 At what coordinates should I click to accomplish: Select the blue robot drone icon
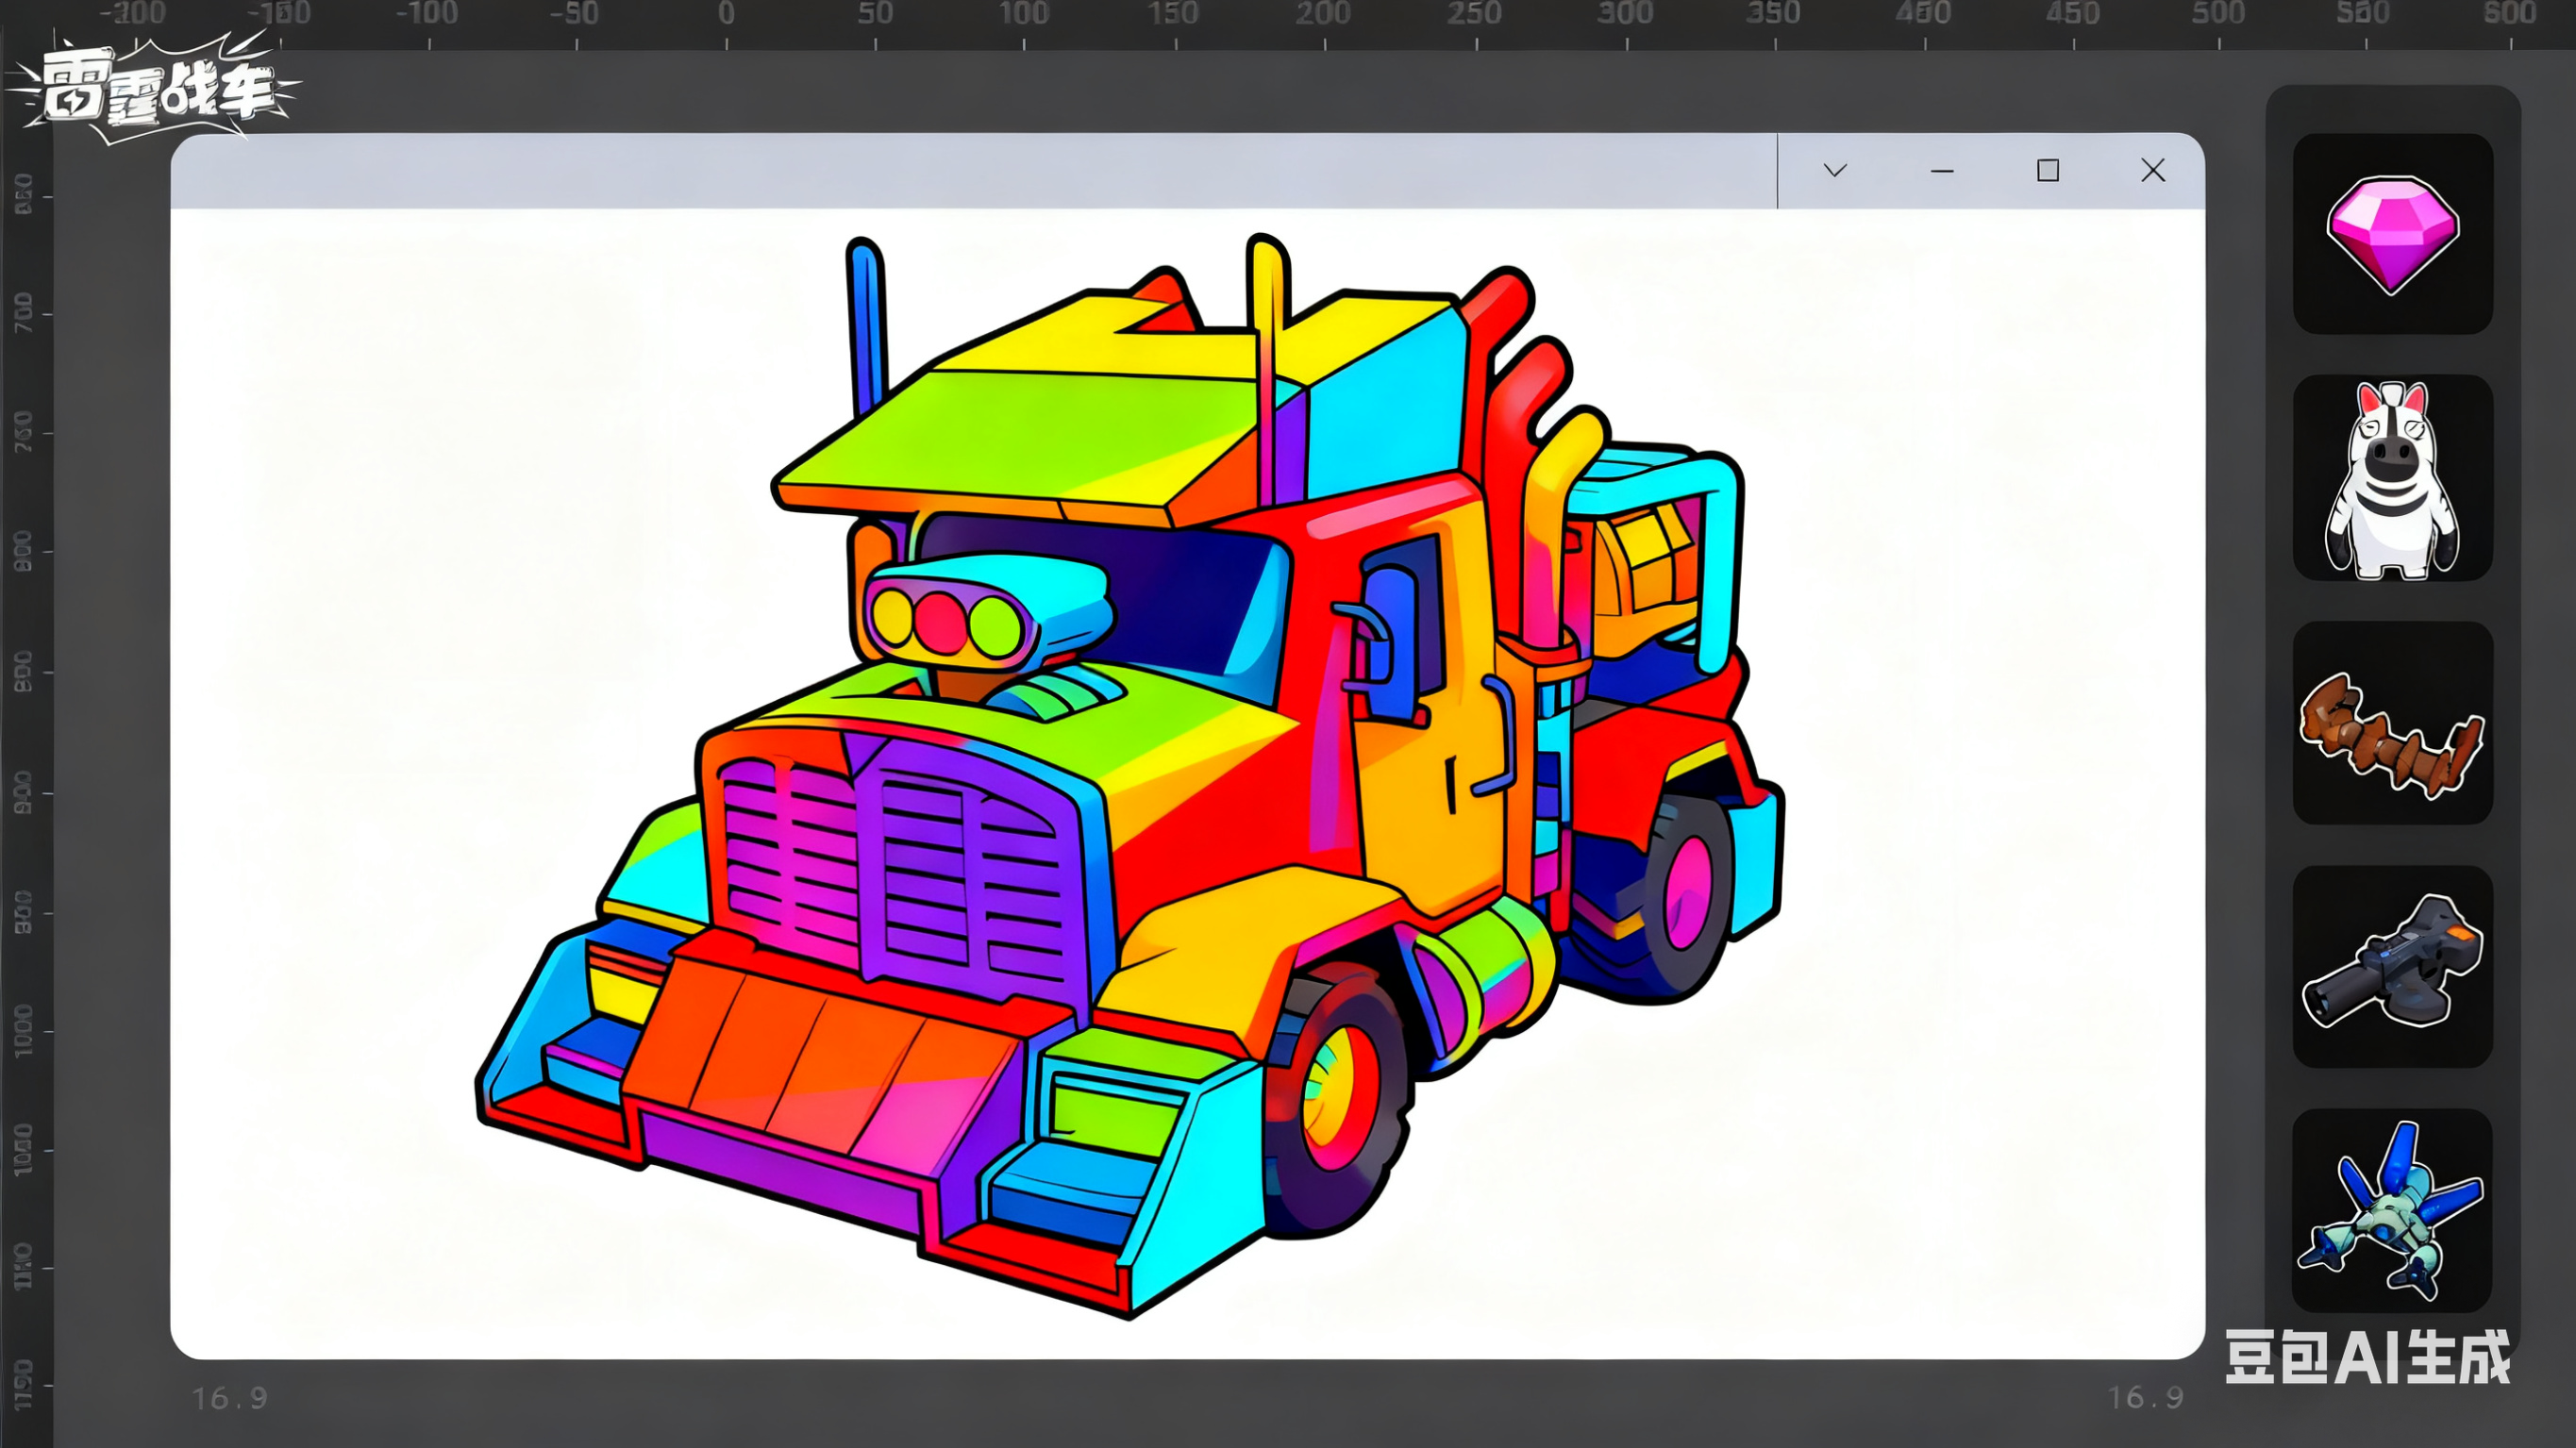(2392, 1210)
